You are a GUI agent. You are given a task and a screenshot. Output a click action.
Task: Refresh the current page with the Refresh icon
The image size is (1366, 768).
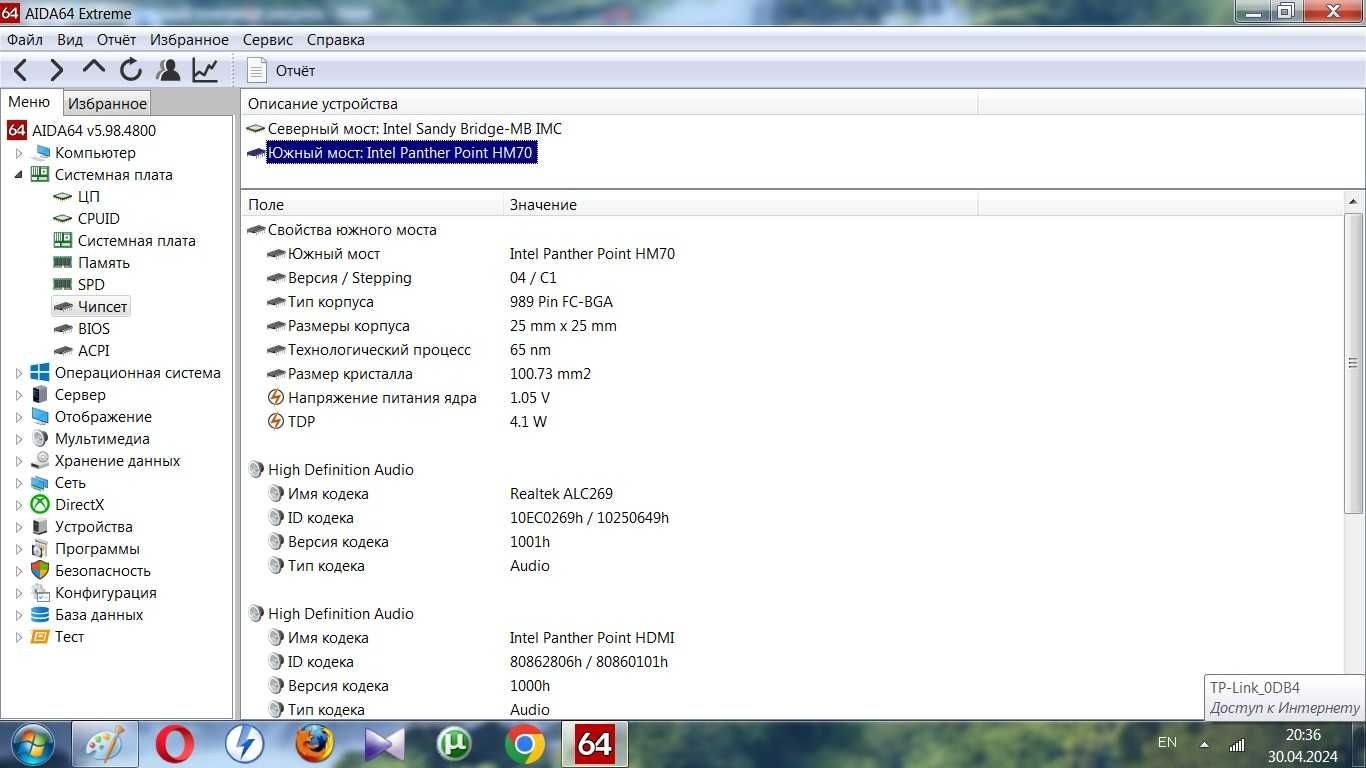(131, 70)
